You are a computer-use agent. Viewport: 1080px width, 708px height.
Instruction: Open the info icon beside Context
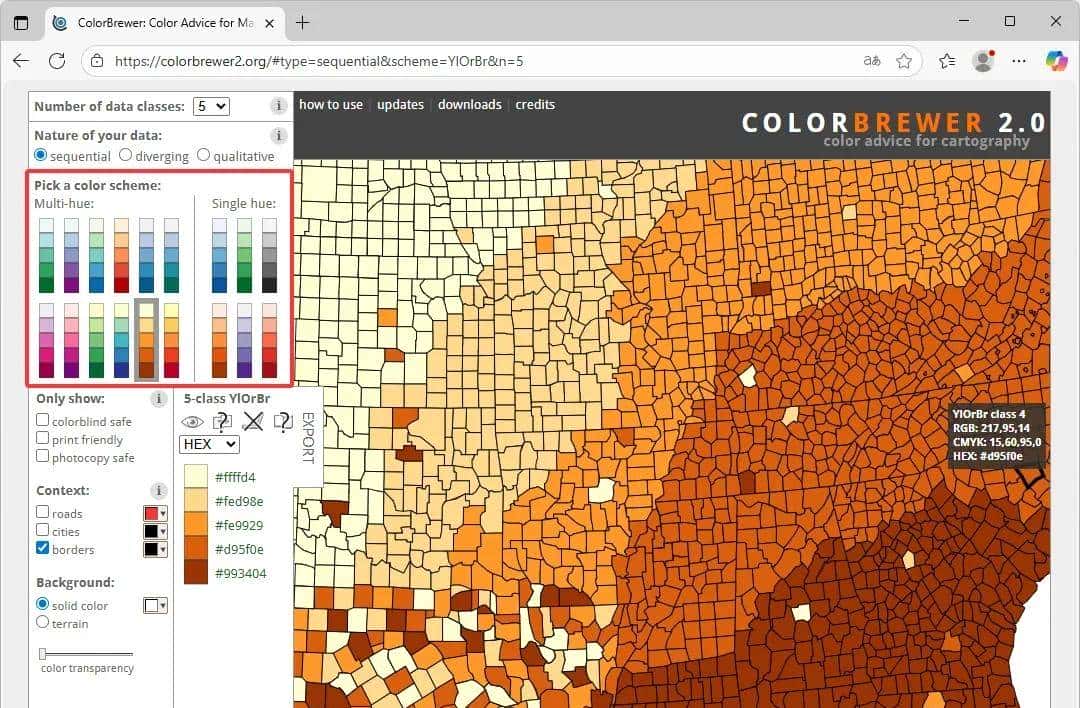tap(158, 491)
